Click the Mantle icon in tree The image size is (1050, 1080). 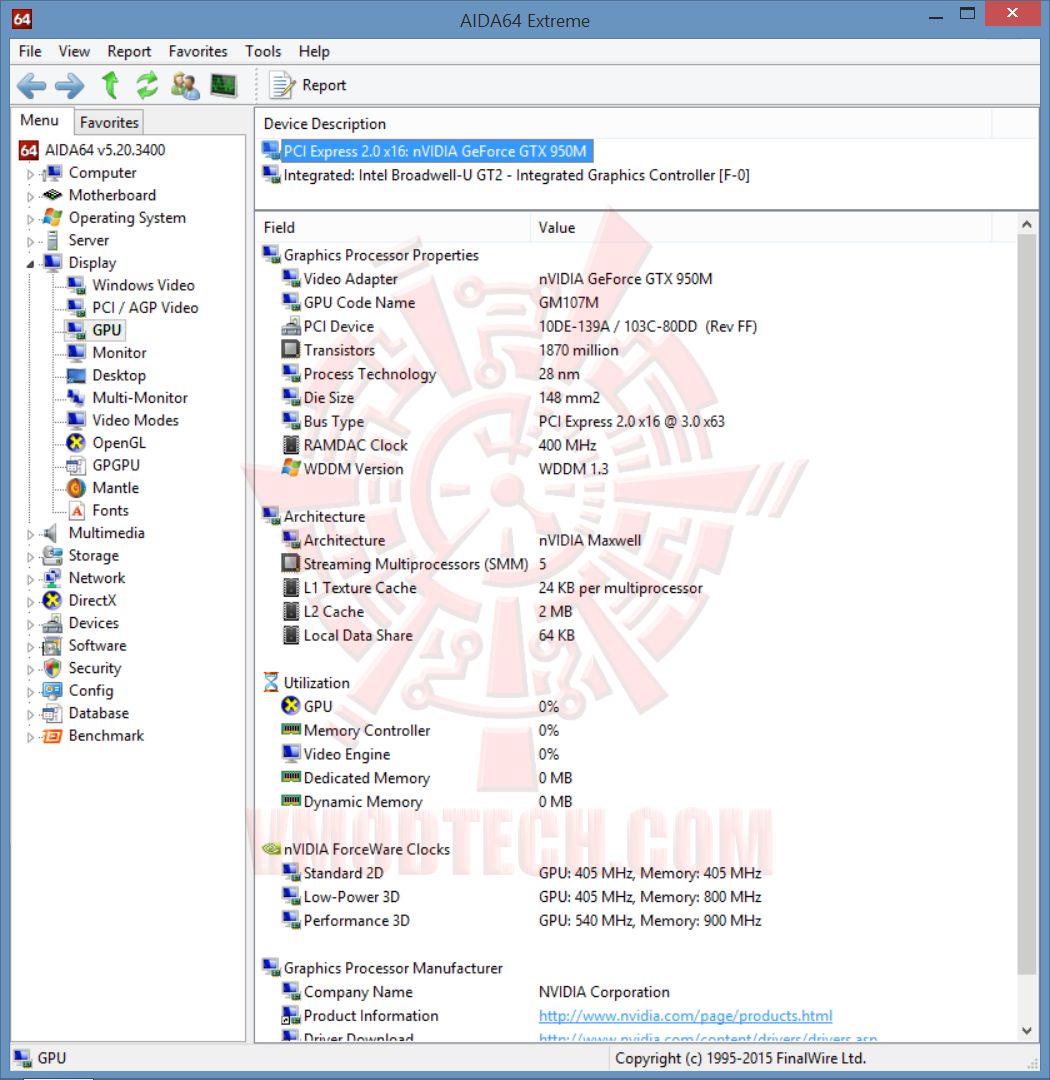click(76, 488)
